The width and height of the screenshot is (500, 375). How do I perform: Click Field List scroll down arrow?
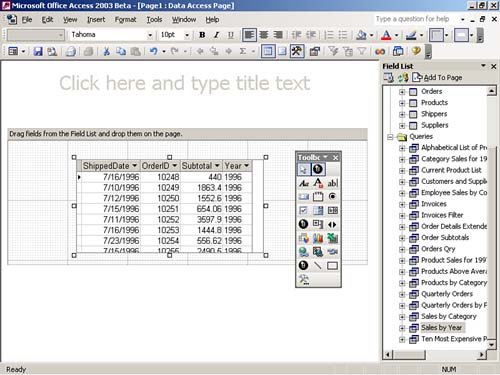tap(492, 344)
